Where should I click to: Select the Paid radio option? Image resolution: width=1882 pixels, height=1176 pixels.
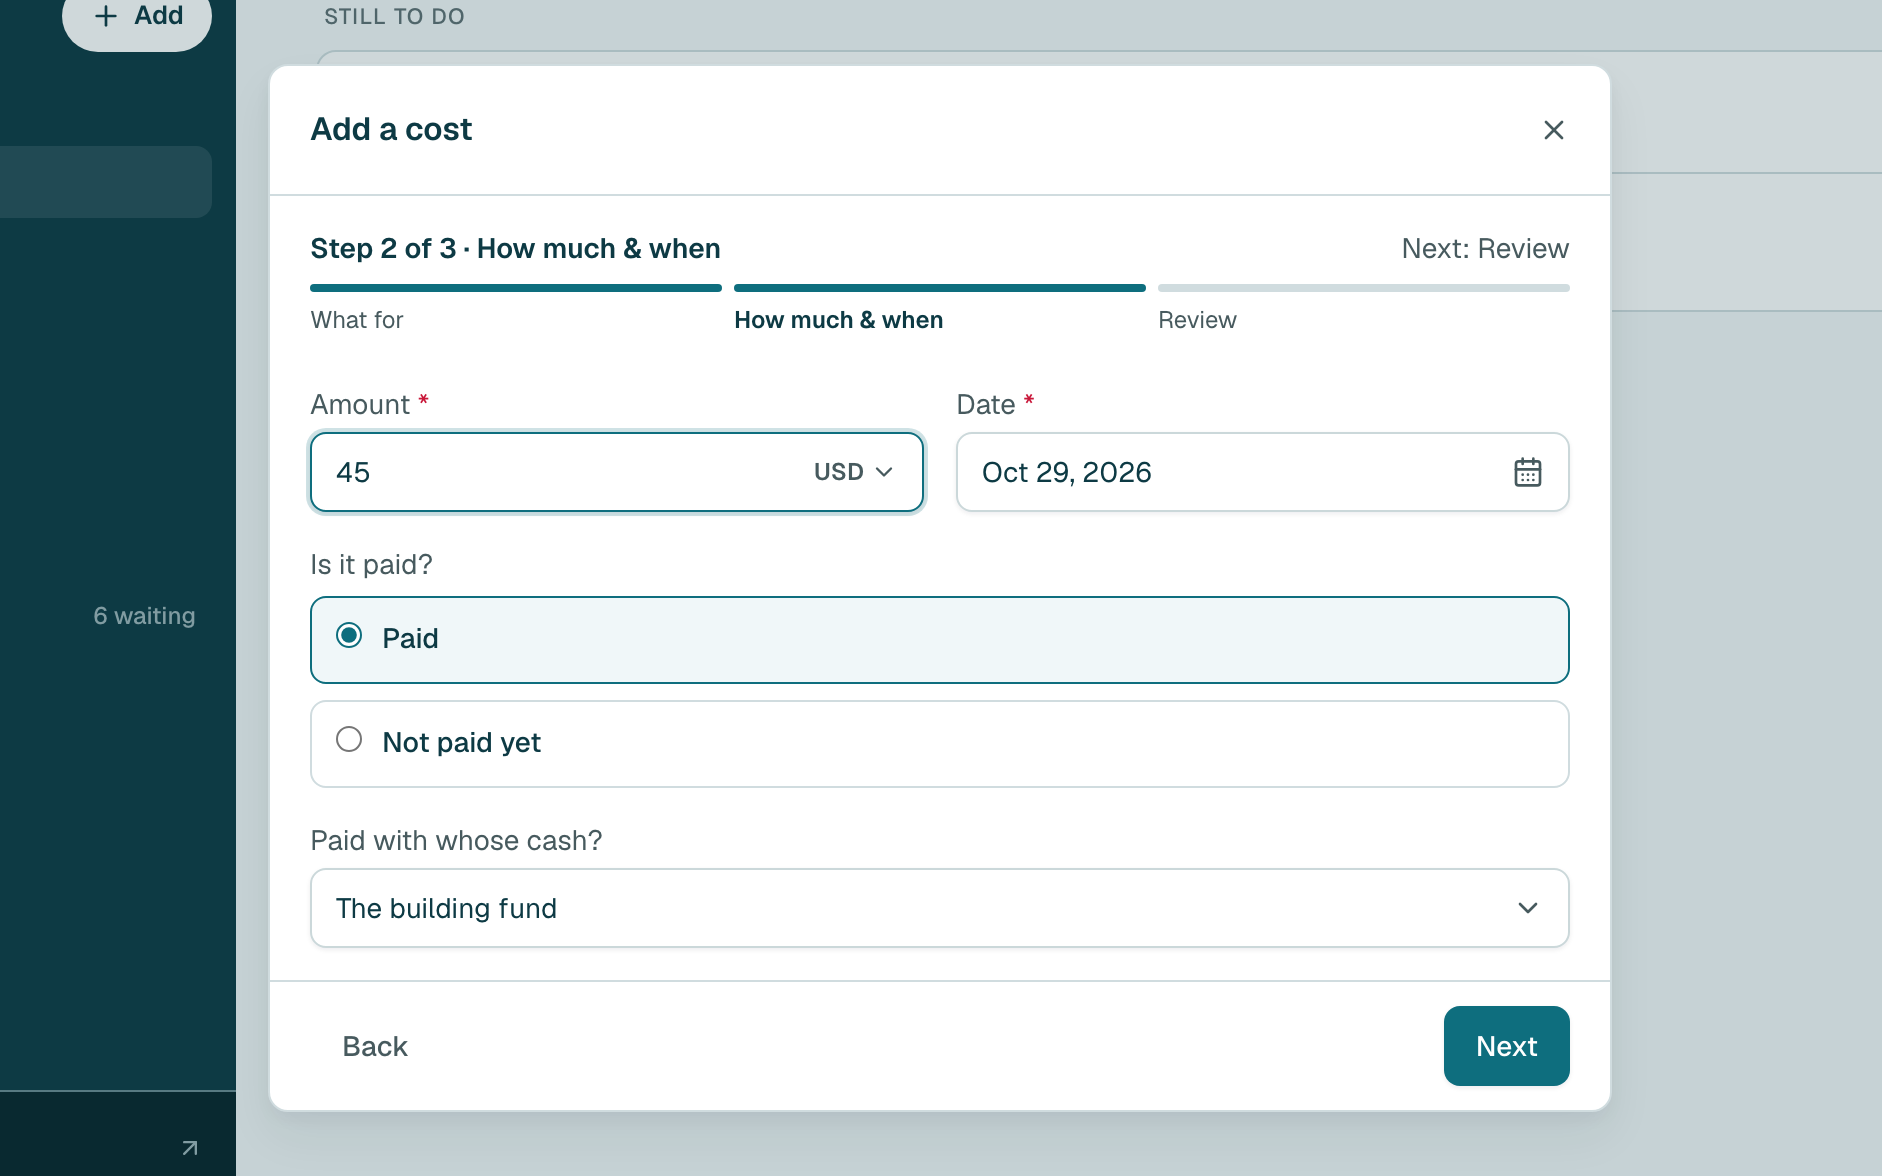click(x=939, y=640)
